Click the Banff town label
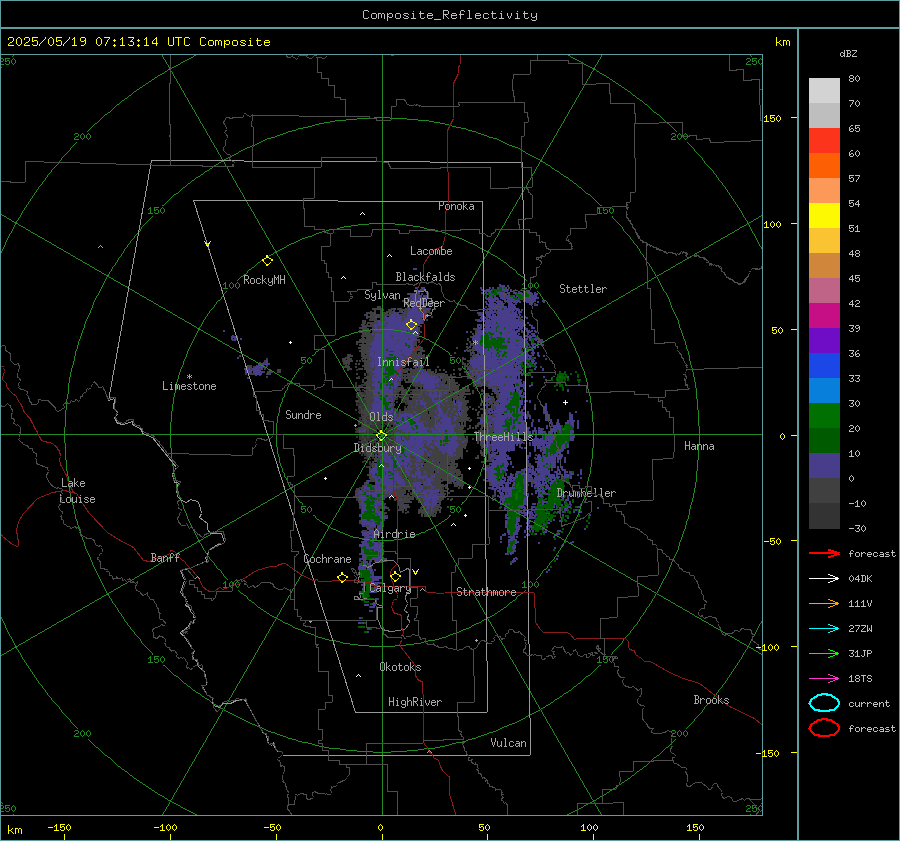This screenshot has width=900, height=841. [x=165, y=557]
